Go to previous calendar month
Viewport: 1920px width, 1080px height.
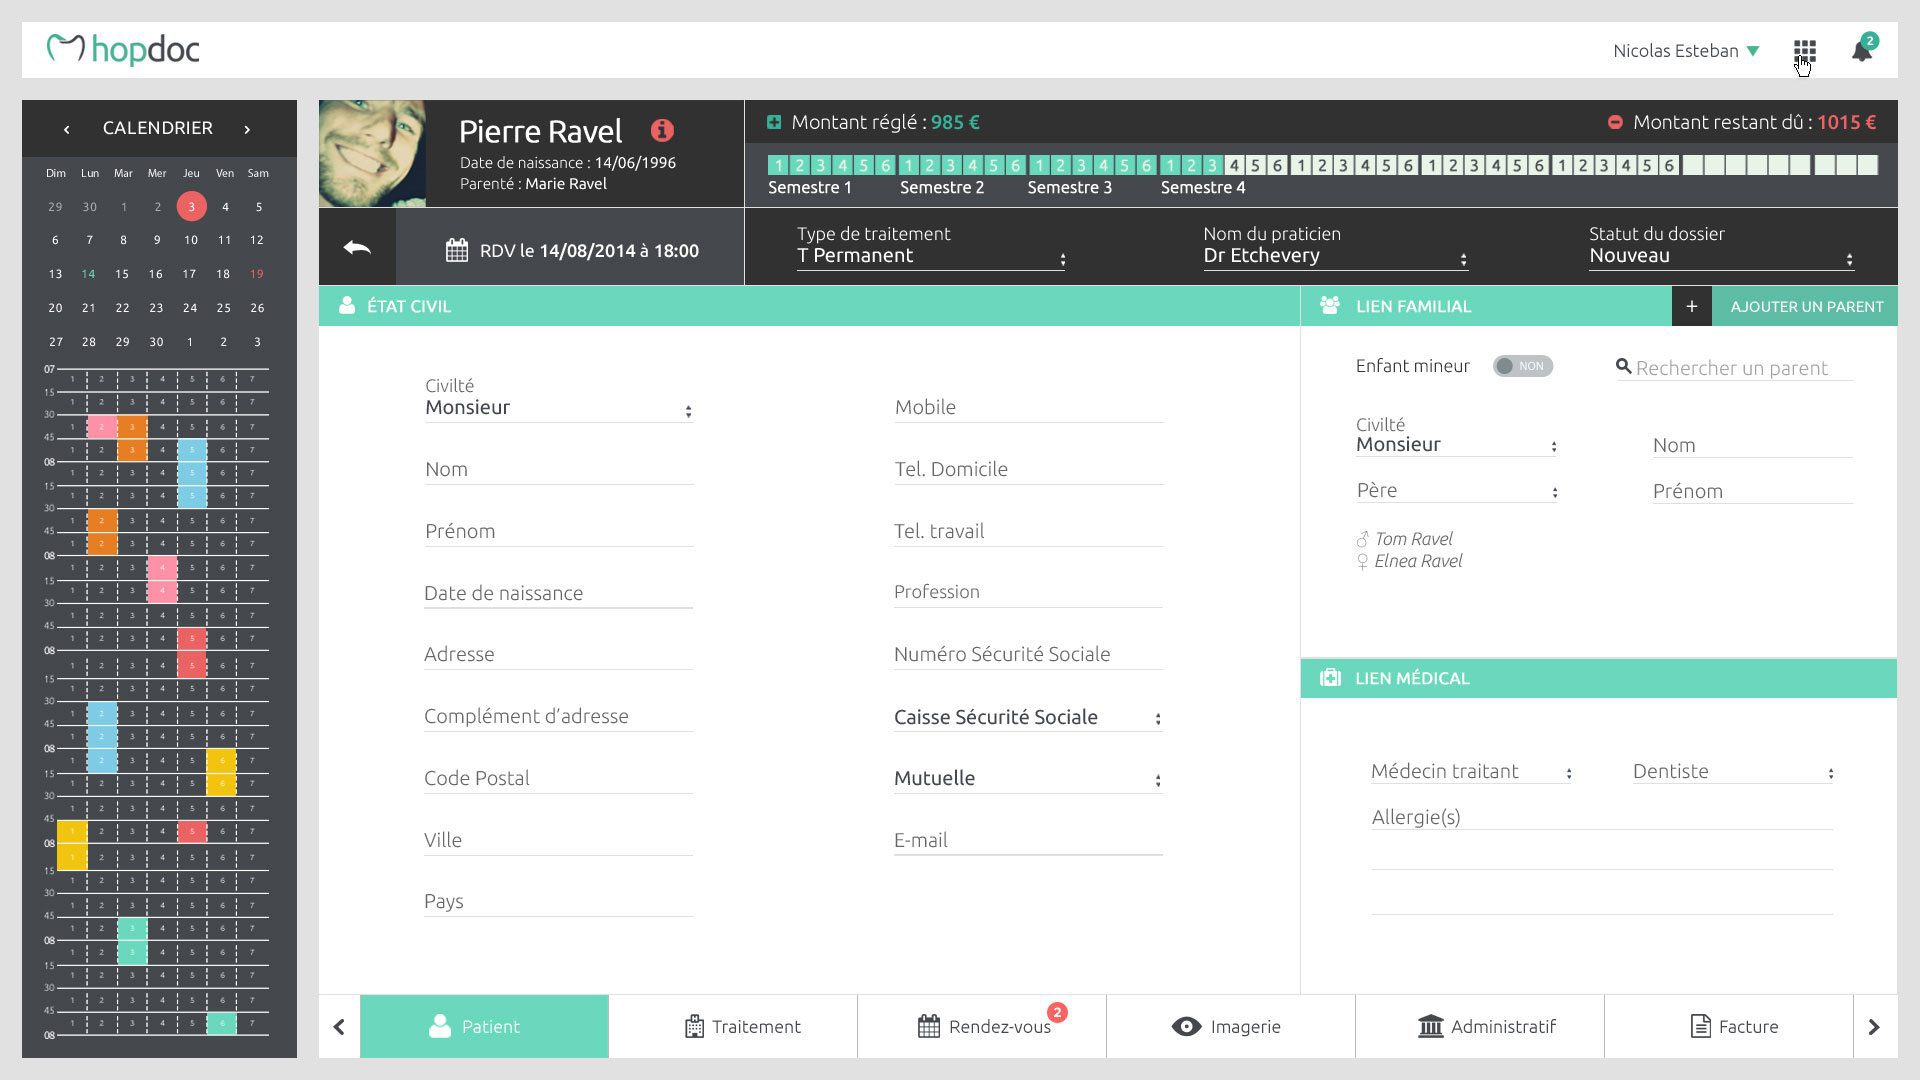66,129
